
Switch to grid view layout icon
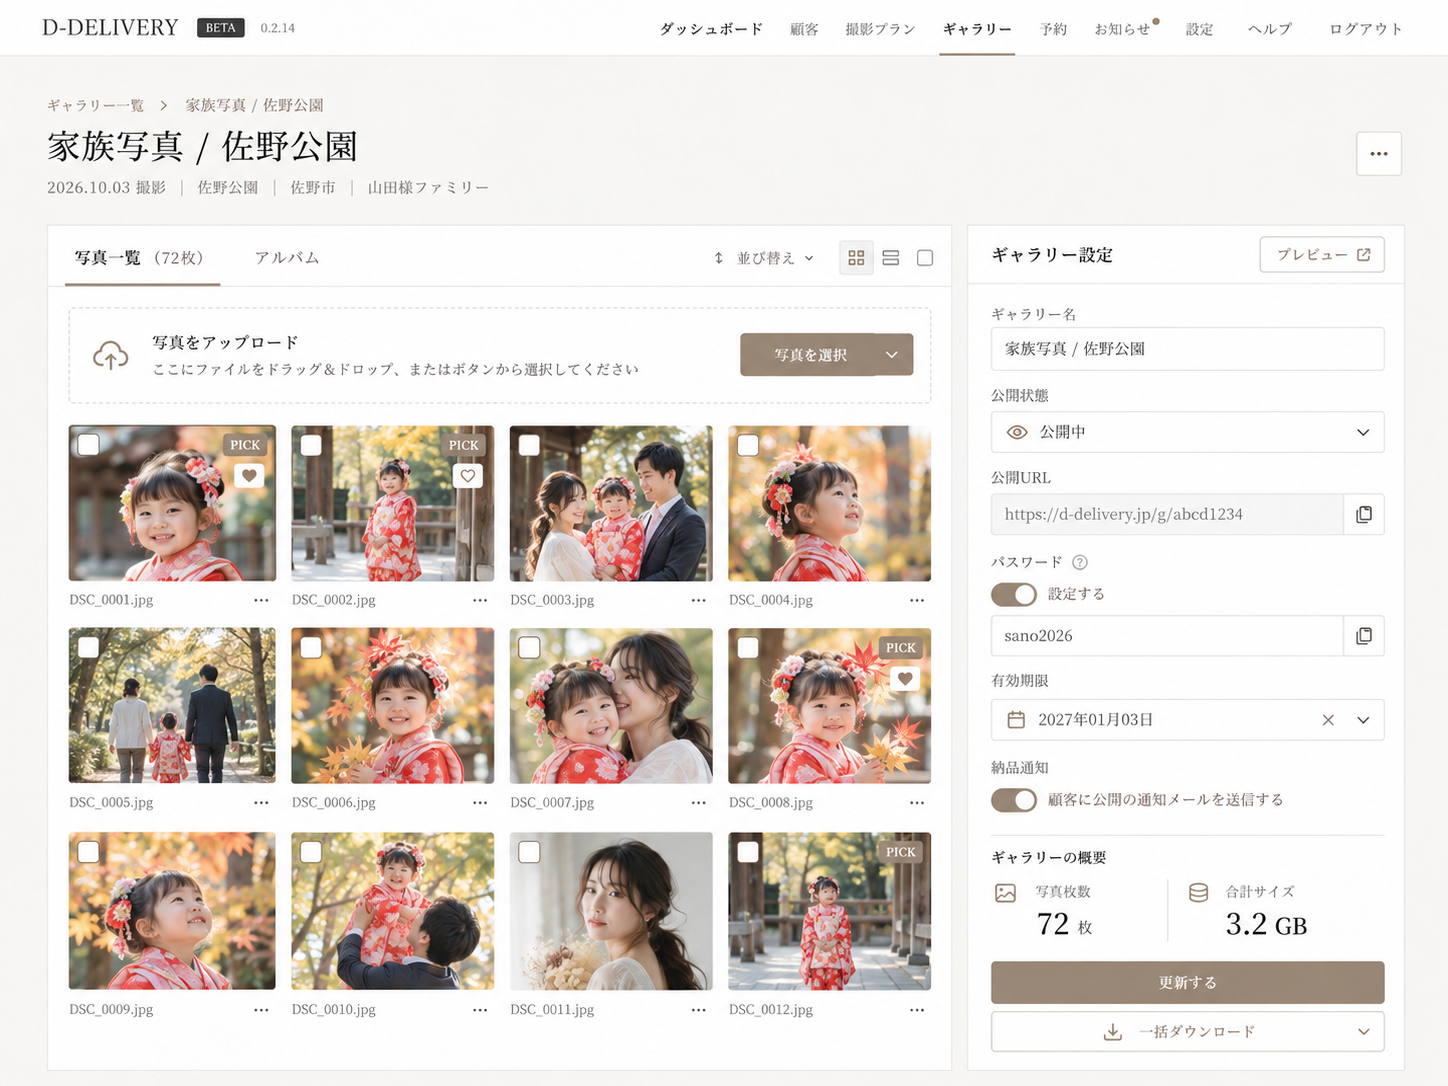point(856,258)
